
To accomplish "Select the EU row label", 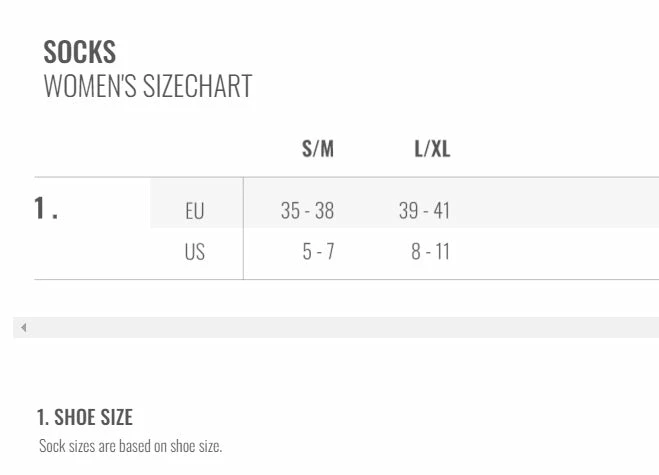I will (194, 211).
